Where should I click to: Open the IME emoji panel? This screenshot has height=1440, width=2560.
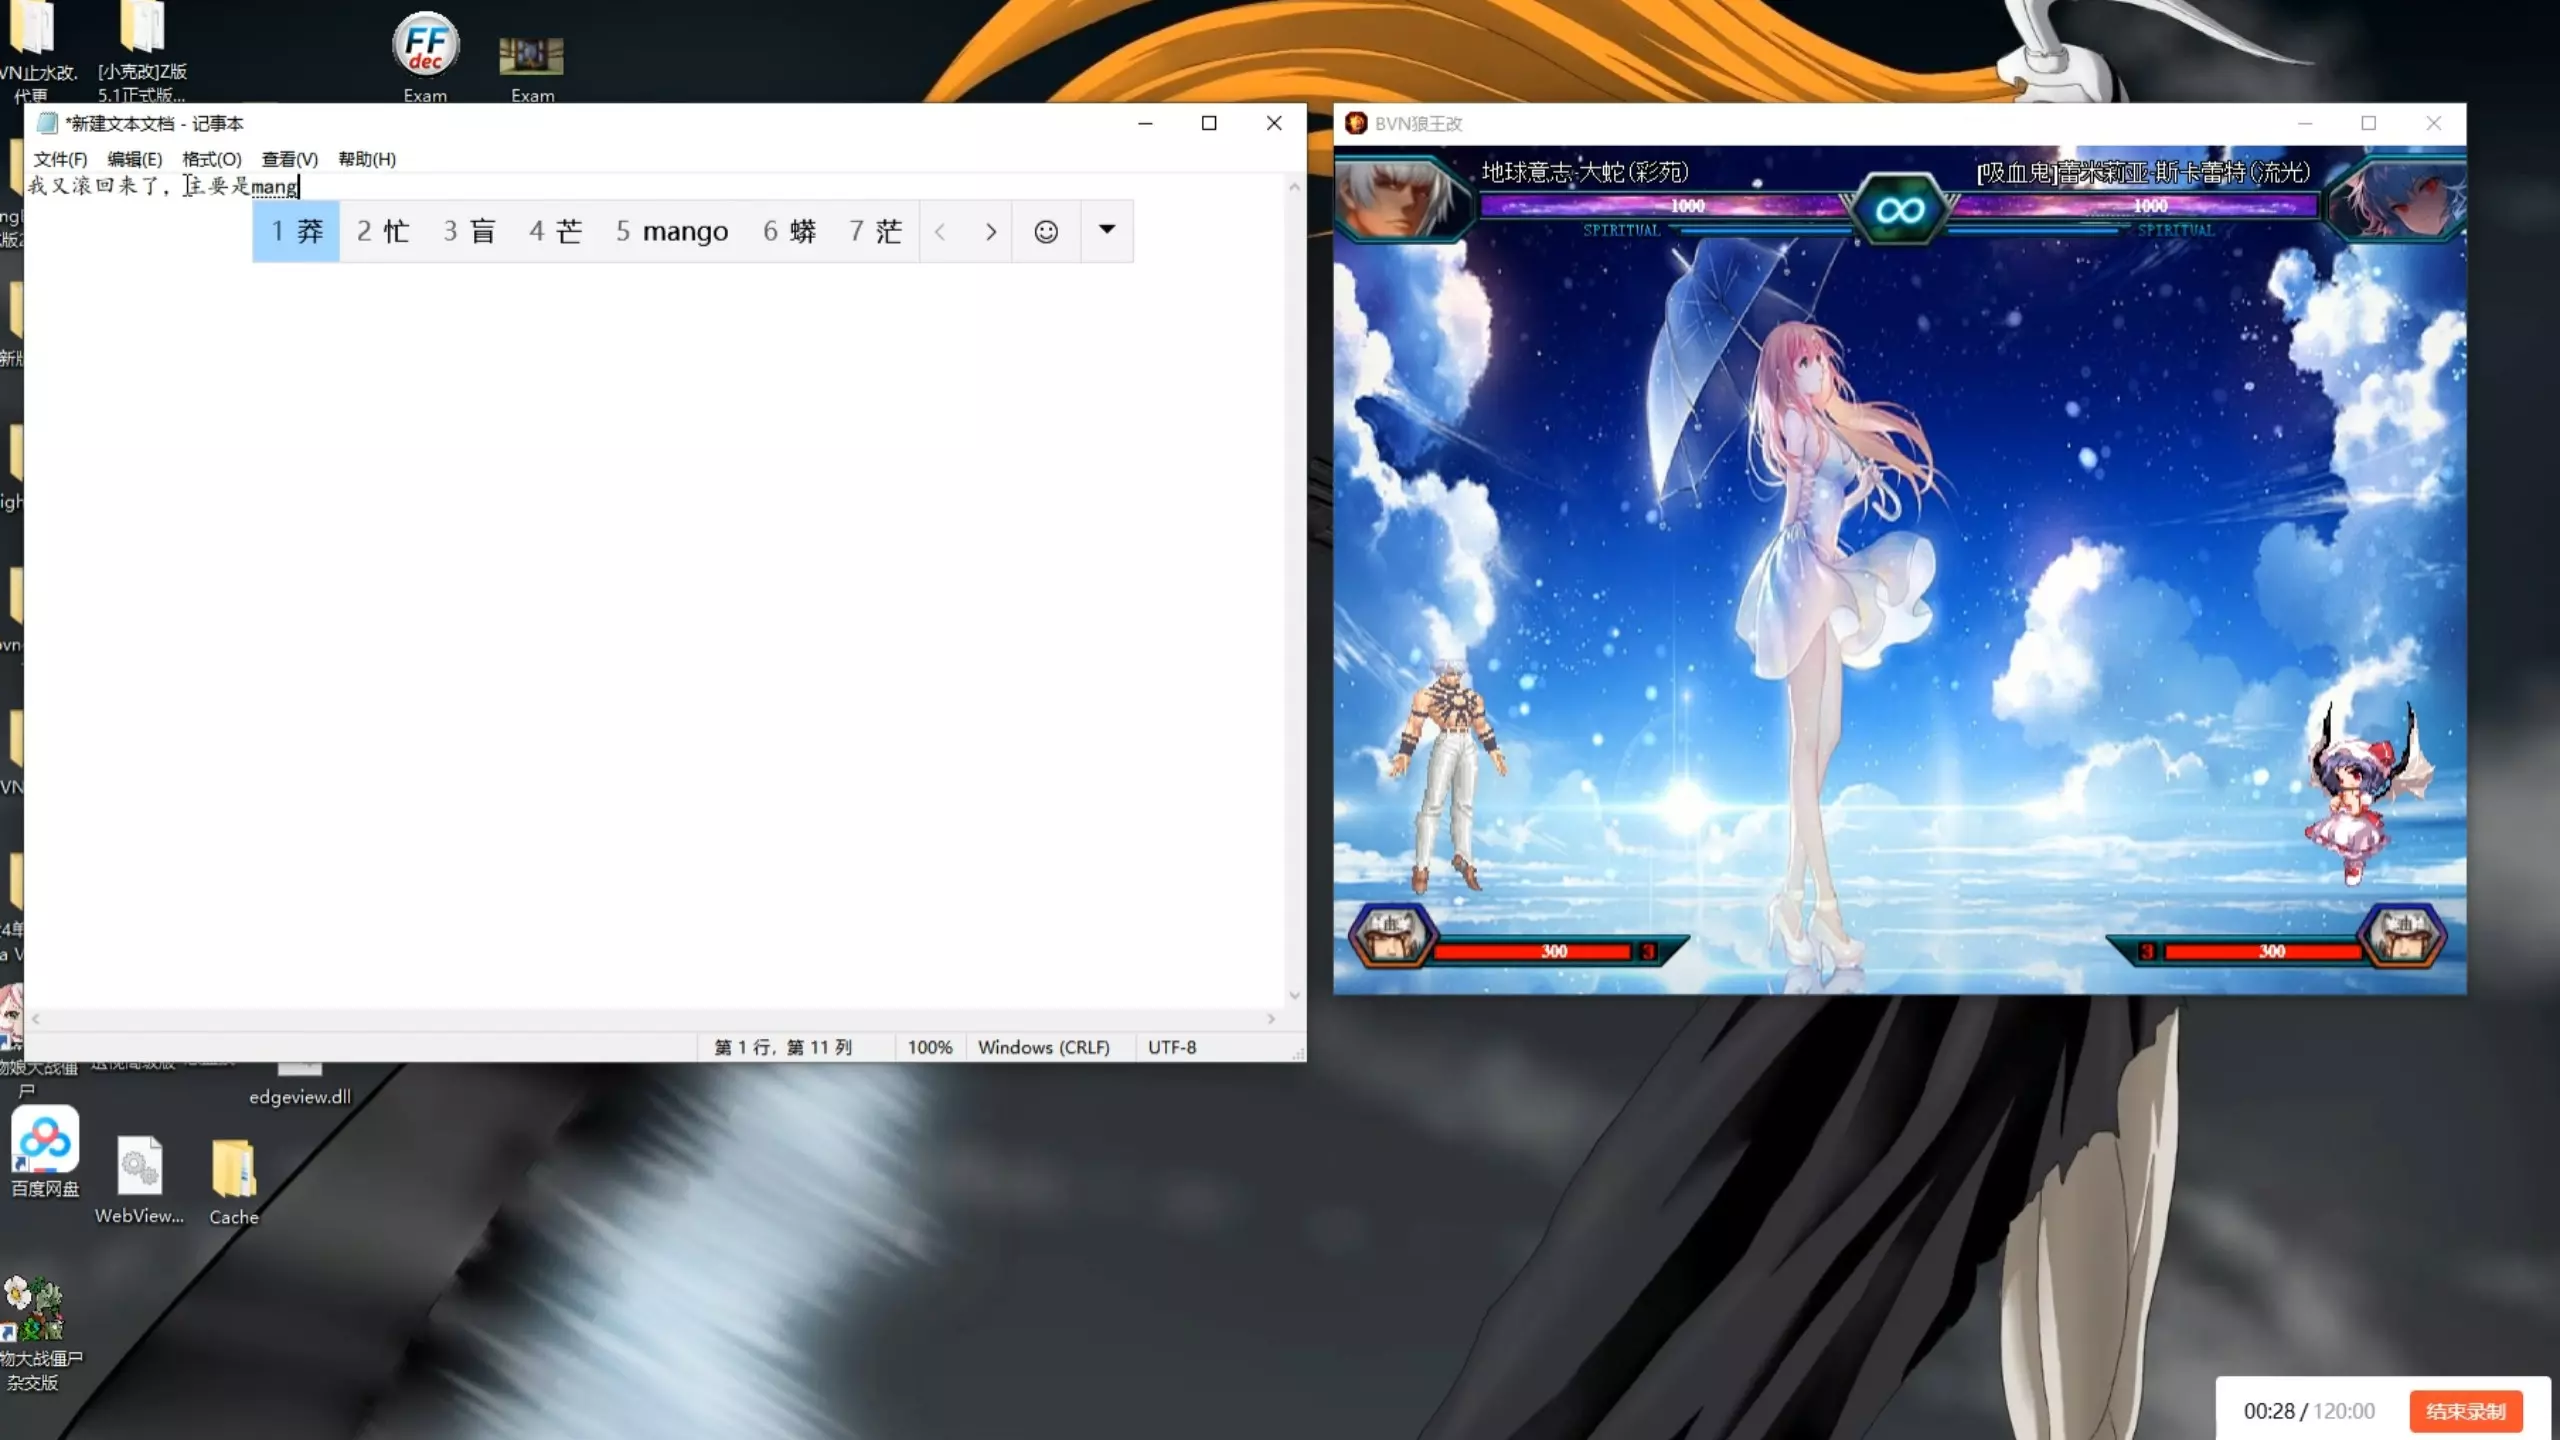[x=1046, y=232]
